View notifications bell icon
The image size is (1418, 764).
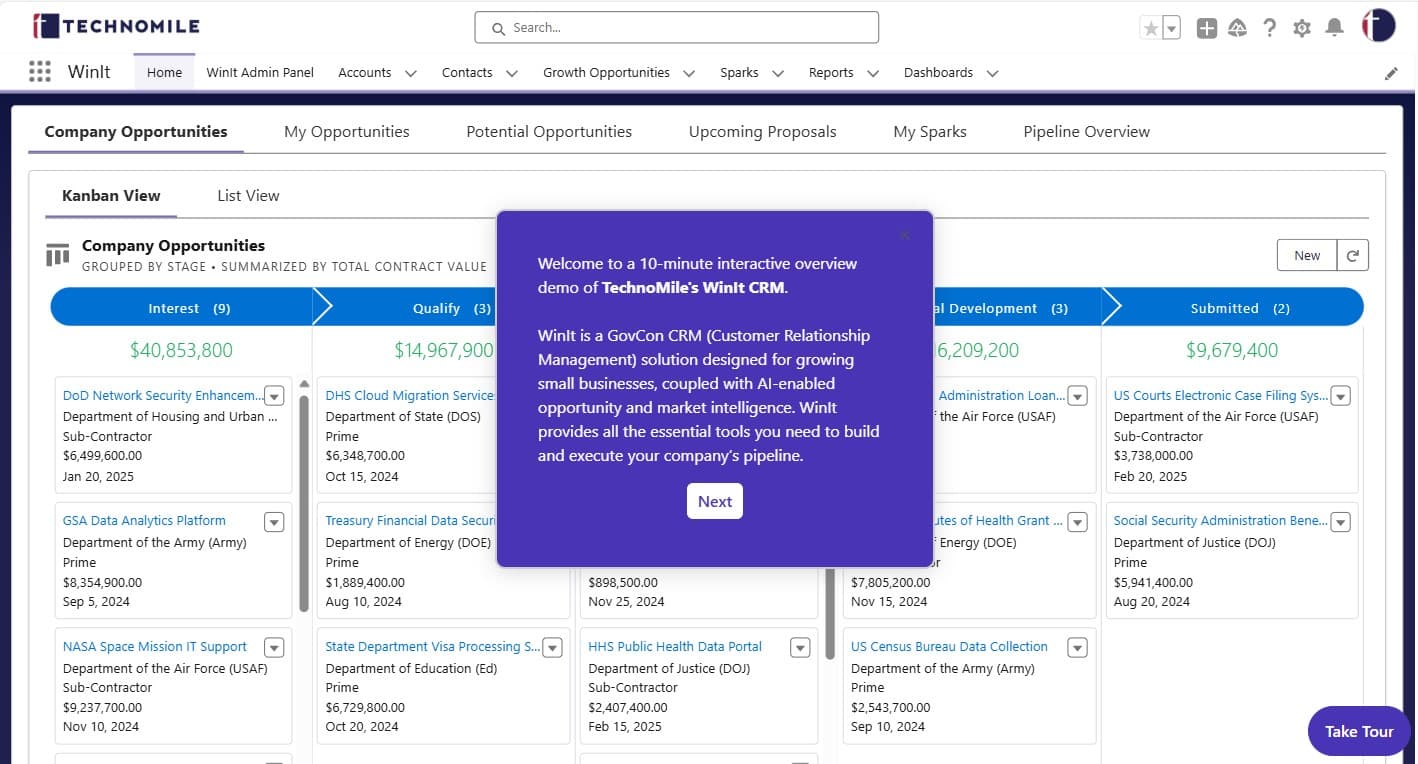pyautogui.click(x=1333, y=28)
